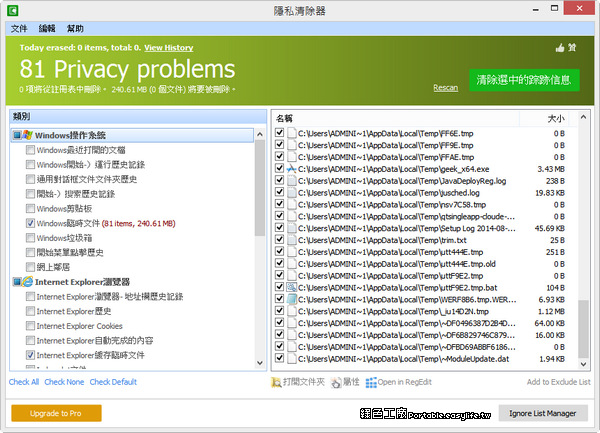Click the green 清除選中的踪跡信息 button
The width and height of the screenshot is (600, 433).
click(524, 80)
